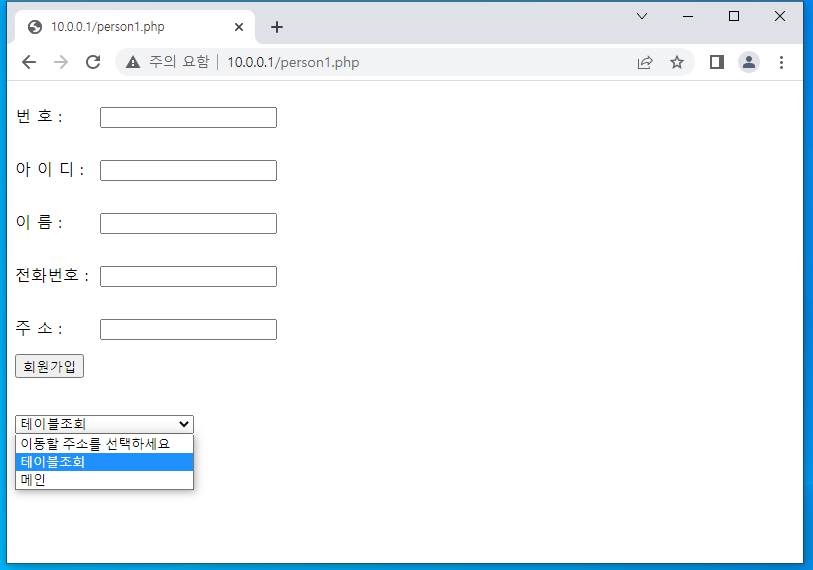Close the 10.0.0.1/person1.php tab
Viewport: 813px width, 570px height.
(239, 27)
